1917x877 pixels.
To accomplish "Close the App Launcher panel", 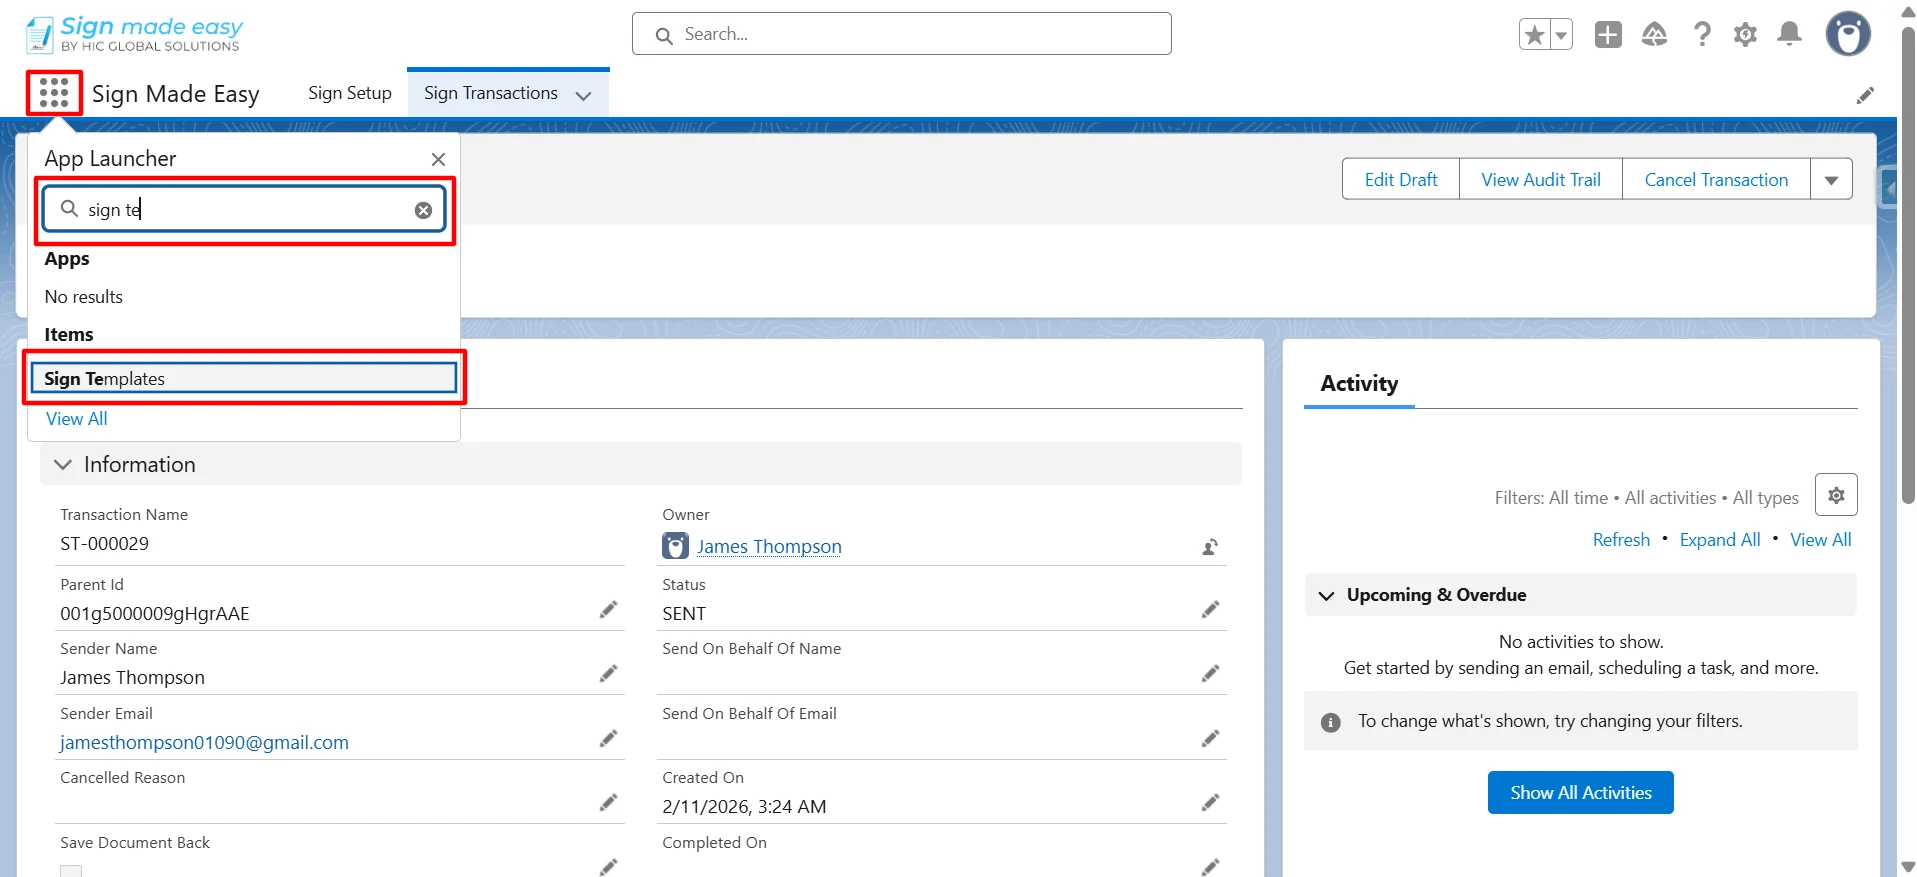I will point(438,160).
